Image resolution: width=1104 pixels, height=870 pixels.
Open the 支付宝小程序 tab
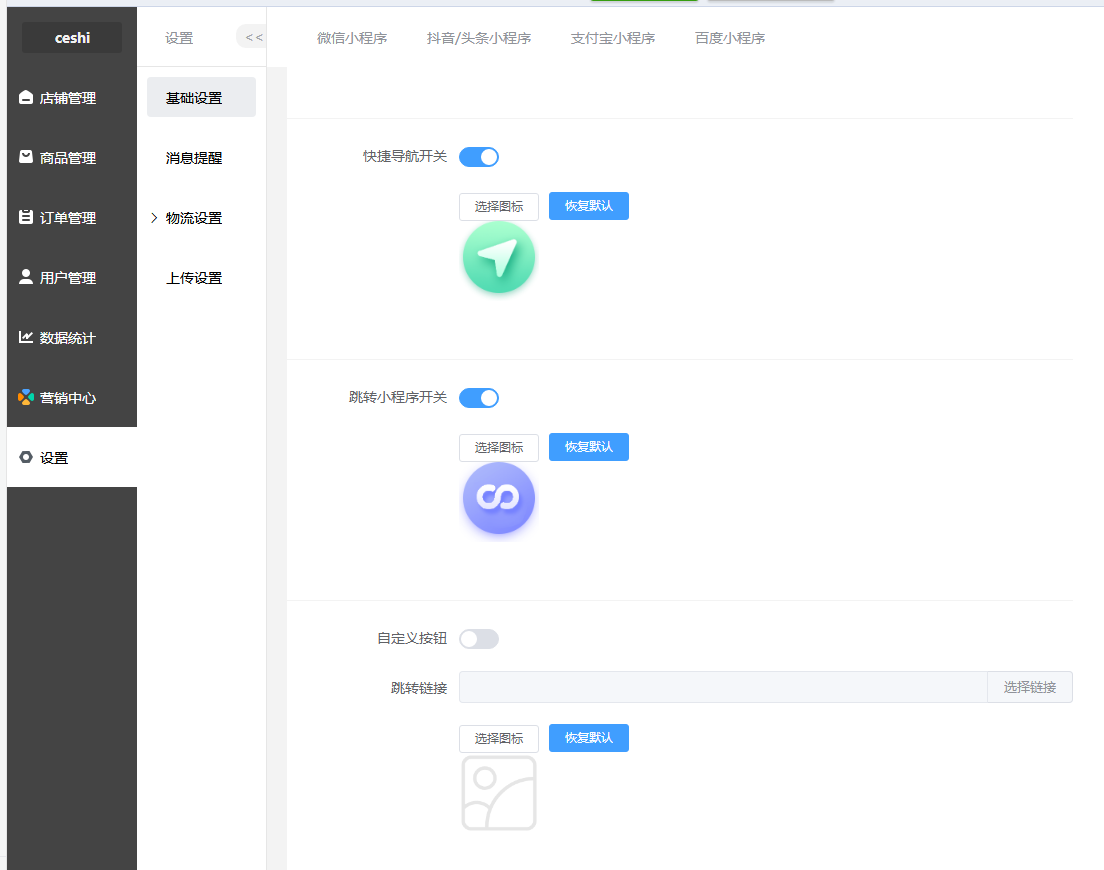coord(612,38)
